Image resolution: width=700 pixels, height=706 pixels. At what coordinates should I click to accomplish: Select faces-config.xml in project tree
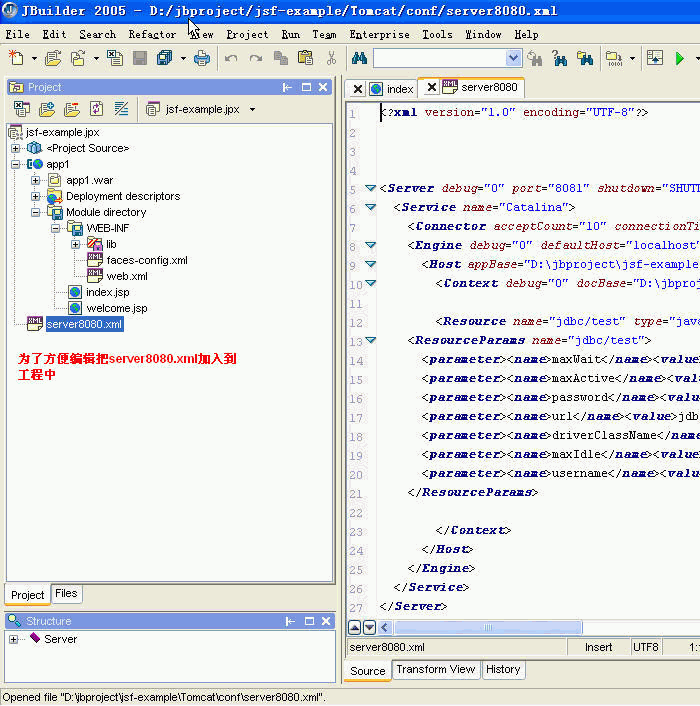[147, 260]
